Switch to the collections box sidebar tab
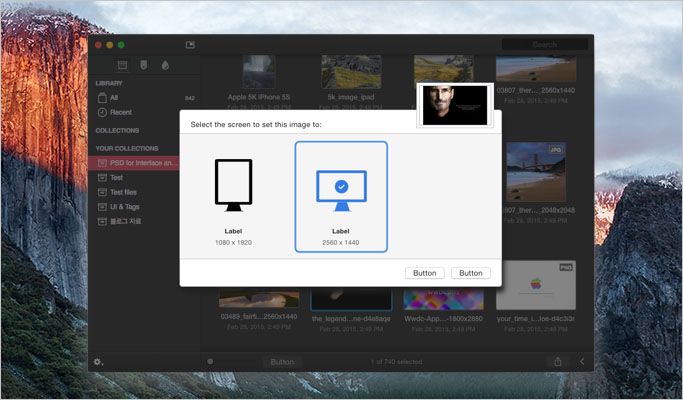The height and width of the screenshot is (400, 683). (122, 65)
